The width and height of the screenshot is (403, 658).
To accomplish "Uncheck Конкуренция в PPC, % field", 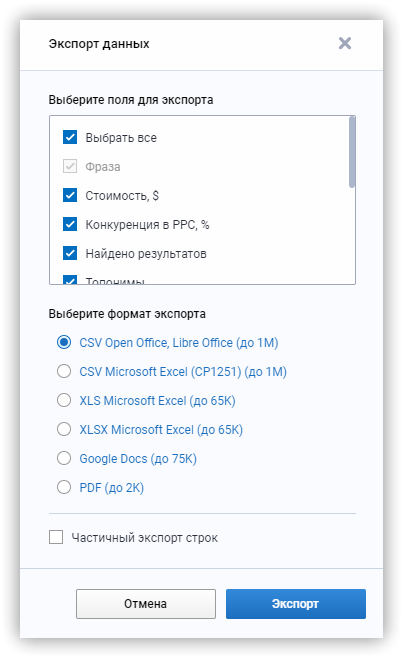I will pos(70,224).
